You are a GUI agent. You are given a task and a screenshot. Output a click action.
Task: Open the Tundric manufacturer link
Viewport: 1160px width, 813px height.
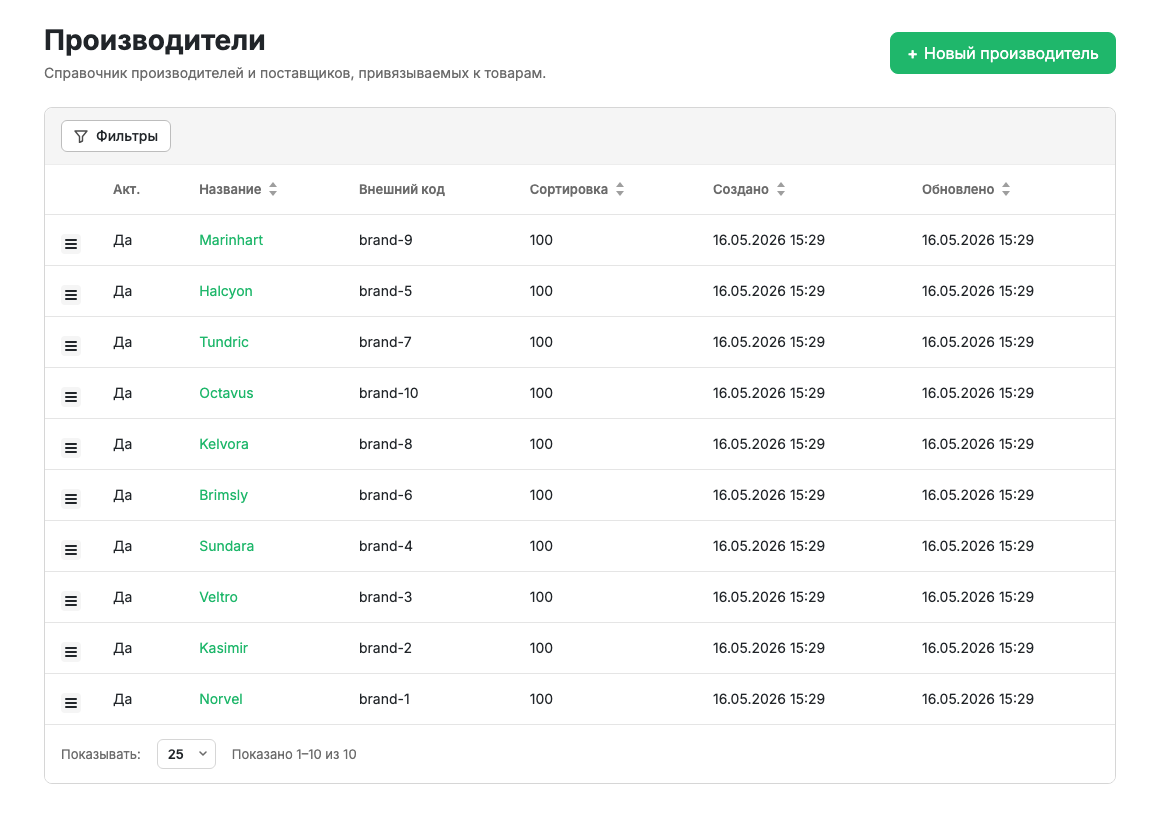223,342
